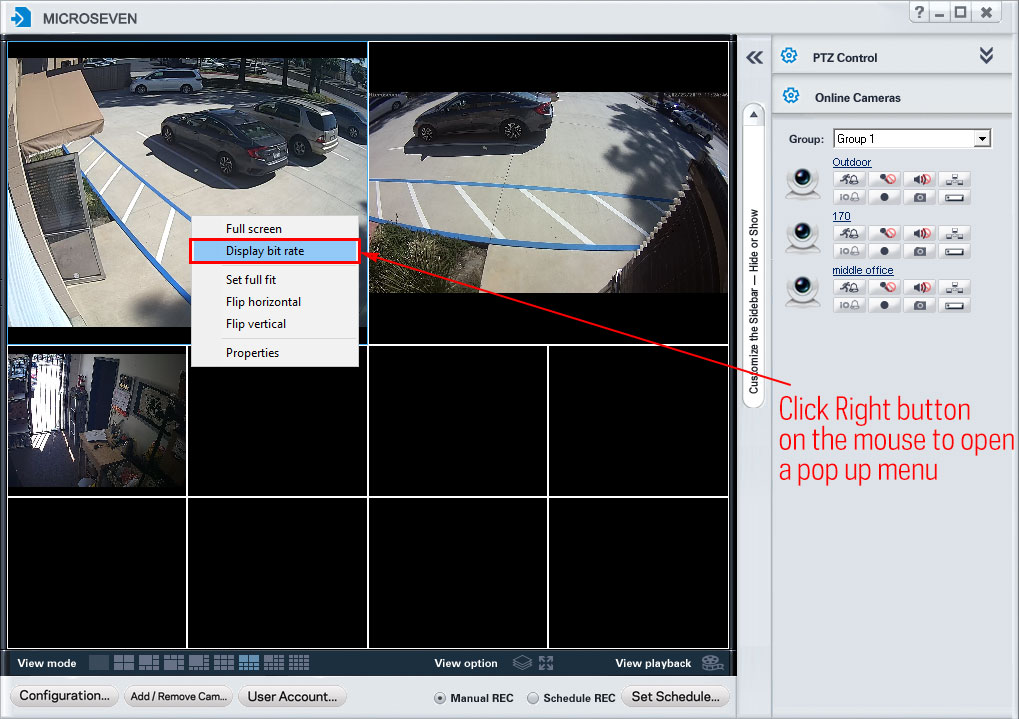1019x719 pixels.
Task: Collapse the sidebar with double-left arrow
Action: (x=754, y=58)
